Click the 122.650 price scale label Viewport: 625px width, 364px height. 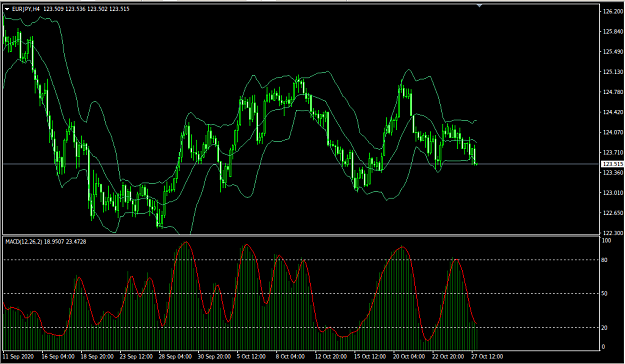[613, 212]
